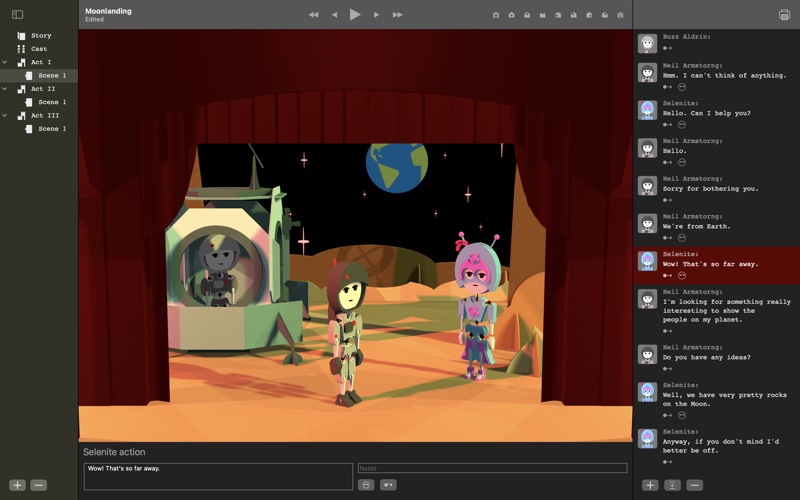Collapse the Act III chevron
Image resolution: width=800 pixels, height=500 pixels.
click(5, 115)
